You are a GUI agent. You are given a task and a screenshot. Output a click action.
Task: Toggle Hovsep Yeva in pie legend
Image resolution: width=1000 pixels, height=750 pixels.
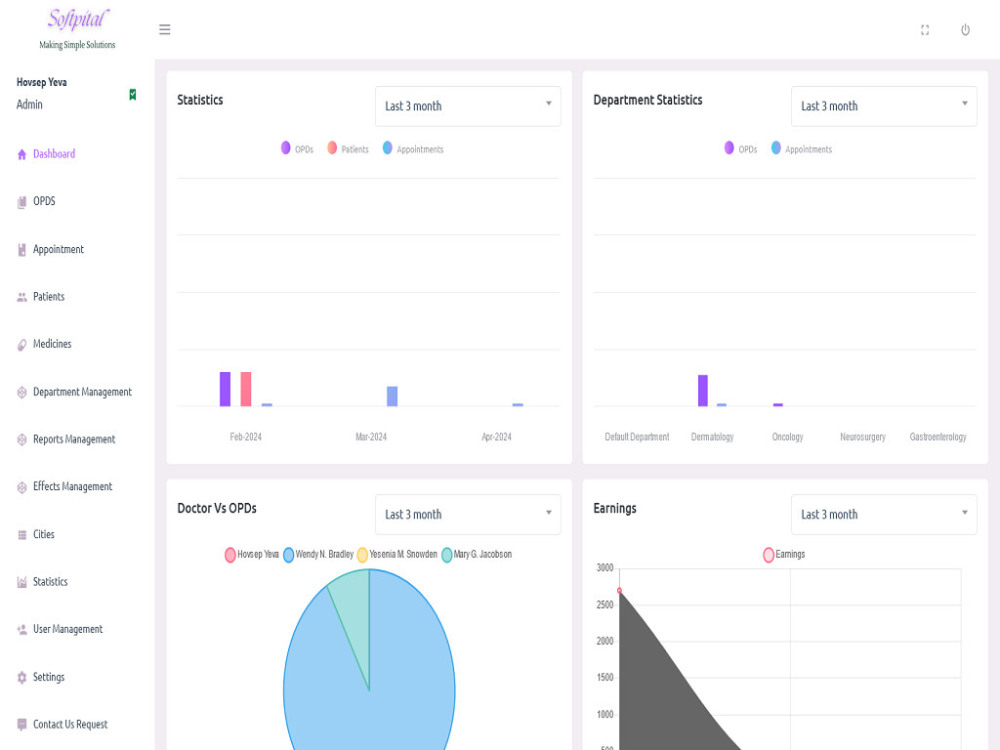pyautogui.click(x=252, y=554)
